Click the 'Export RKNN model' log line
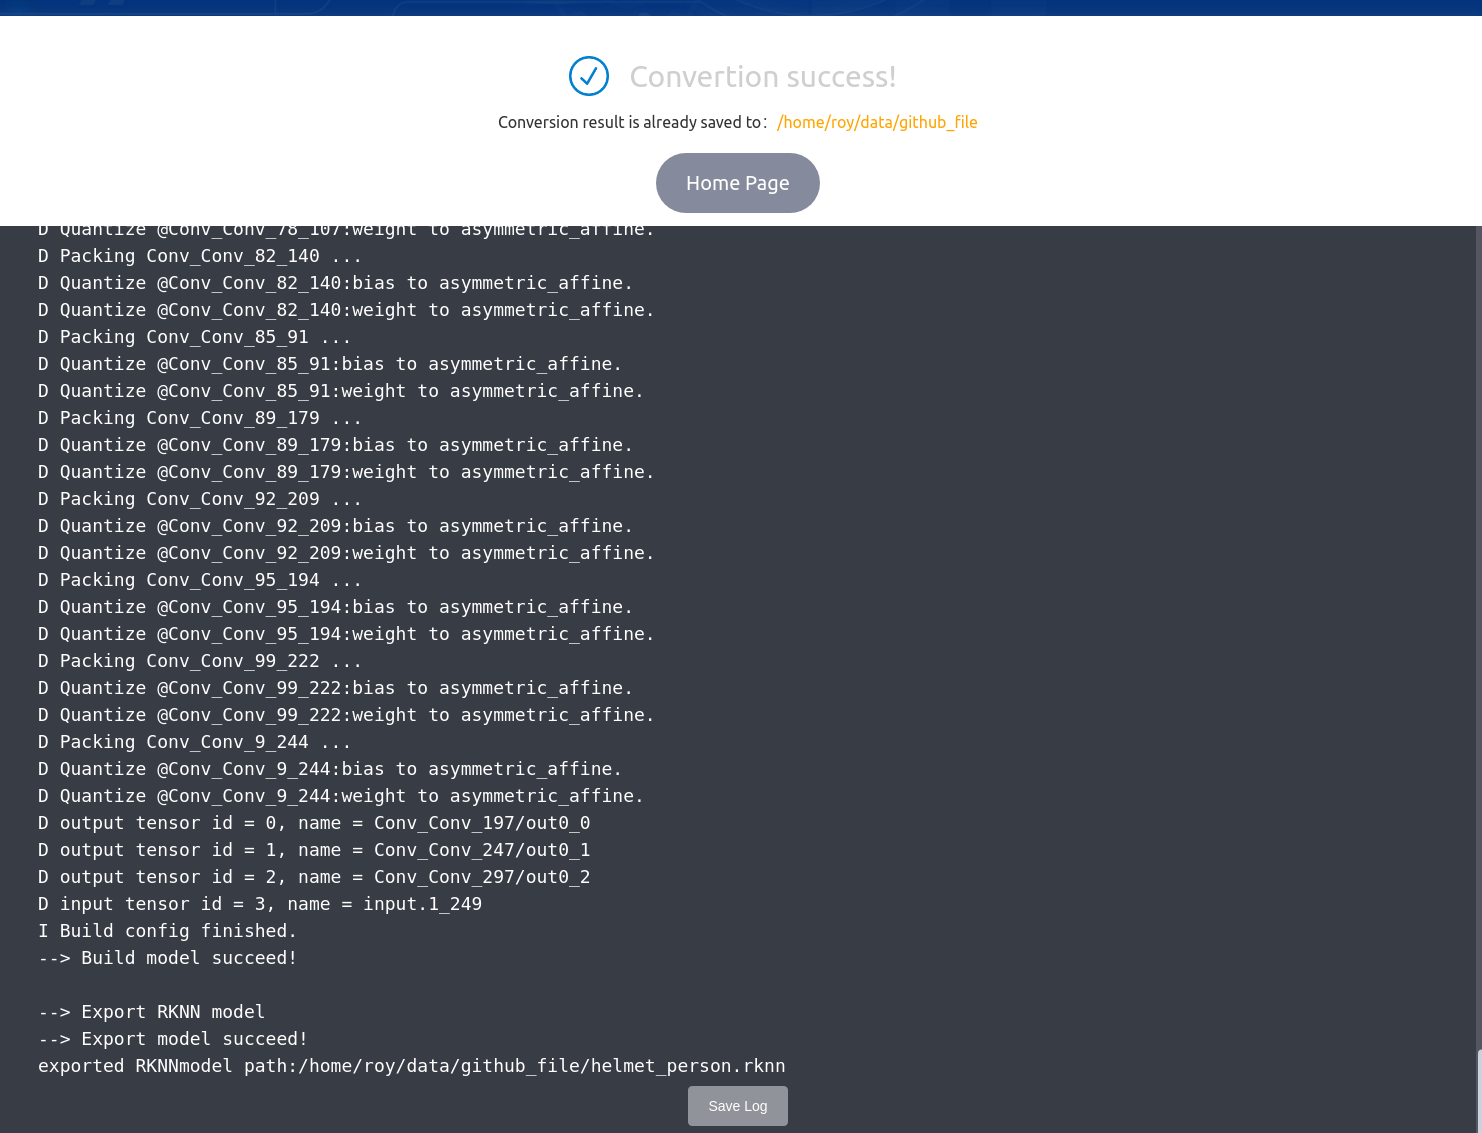 [x=151, y=1011]
